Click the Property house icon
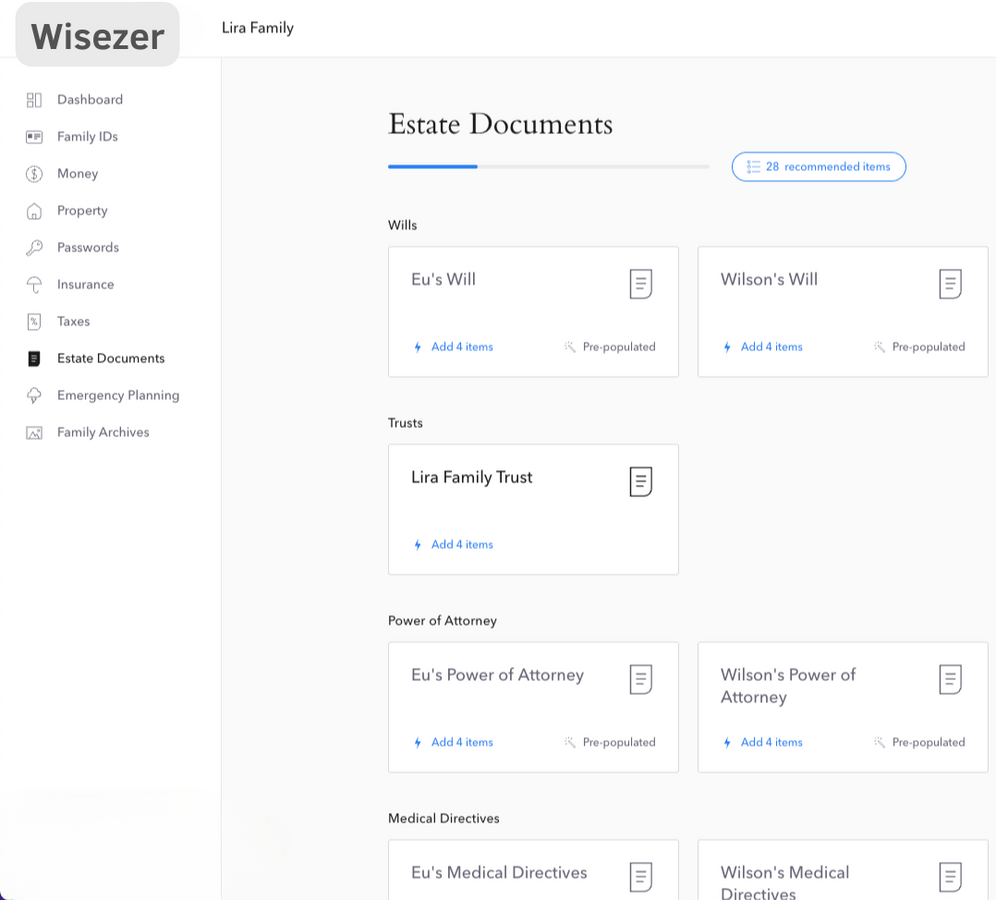 (x=34, y=211)
